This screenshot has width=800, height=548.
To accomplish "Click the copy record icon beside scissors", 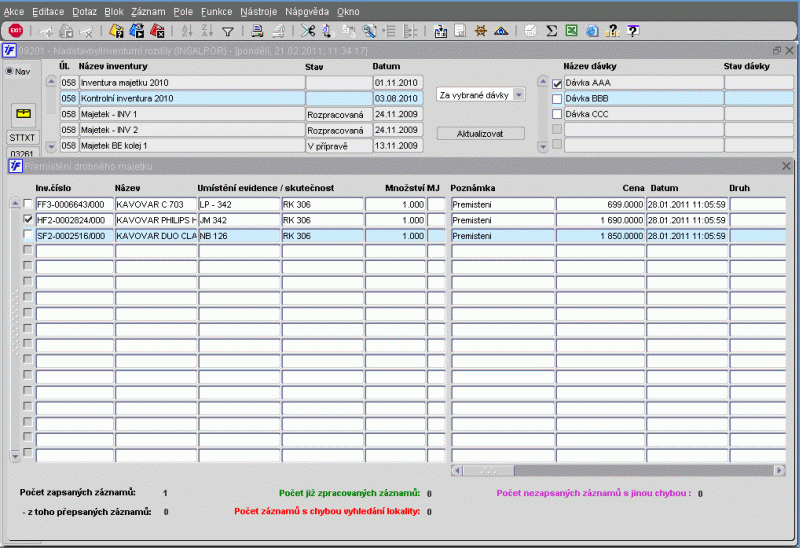I will 328,31.
